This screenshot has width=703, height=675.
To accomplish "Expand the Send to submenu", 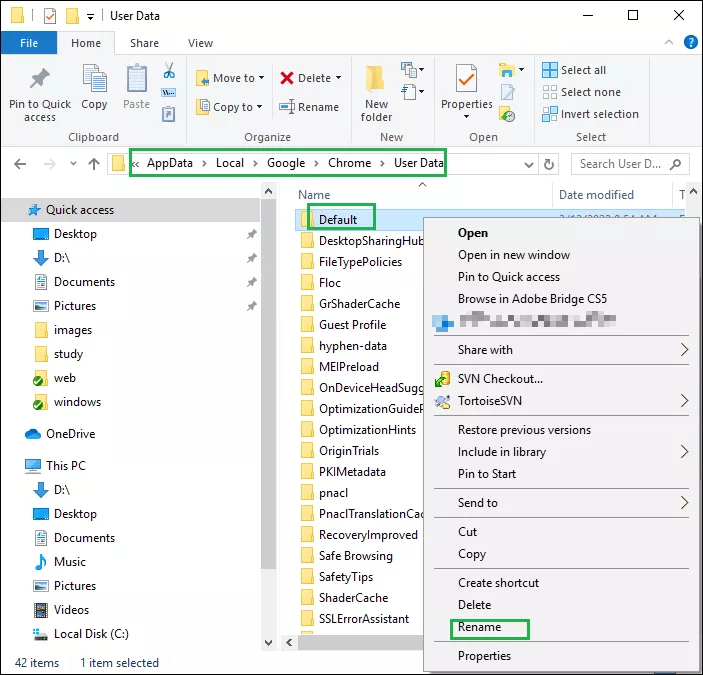I will coord(684,503).
